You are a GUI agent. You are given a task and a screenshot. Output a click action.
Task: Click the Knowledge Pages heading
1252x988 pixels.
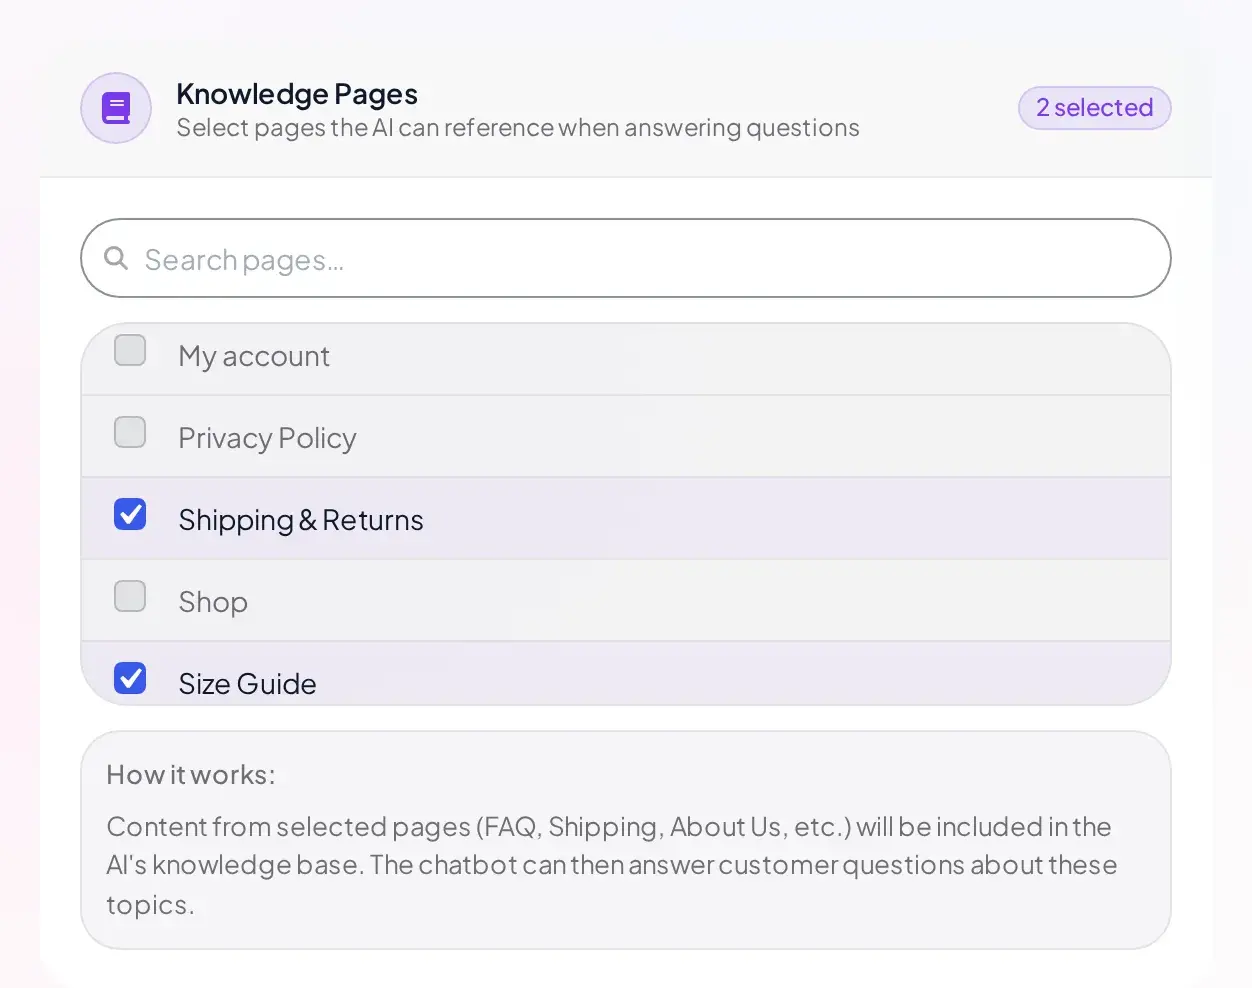point(297,94)
